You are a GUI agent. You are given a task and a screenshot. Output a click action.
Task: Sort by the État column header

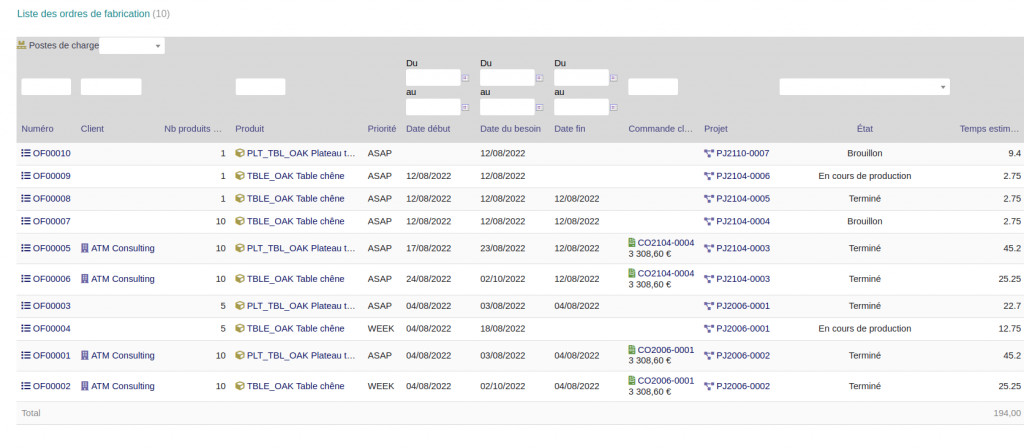coord(864,129)
